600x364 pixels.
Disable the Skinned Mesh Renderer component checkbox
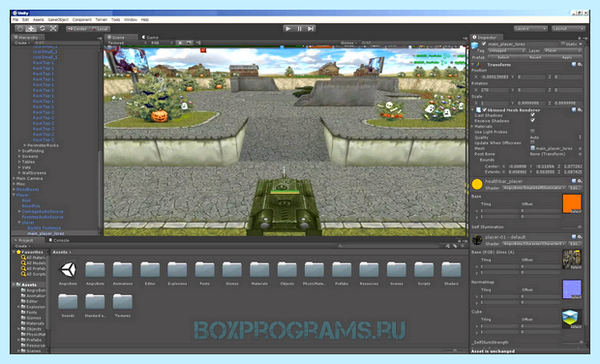tap(484, 110)
